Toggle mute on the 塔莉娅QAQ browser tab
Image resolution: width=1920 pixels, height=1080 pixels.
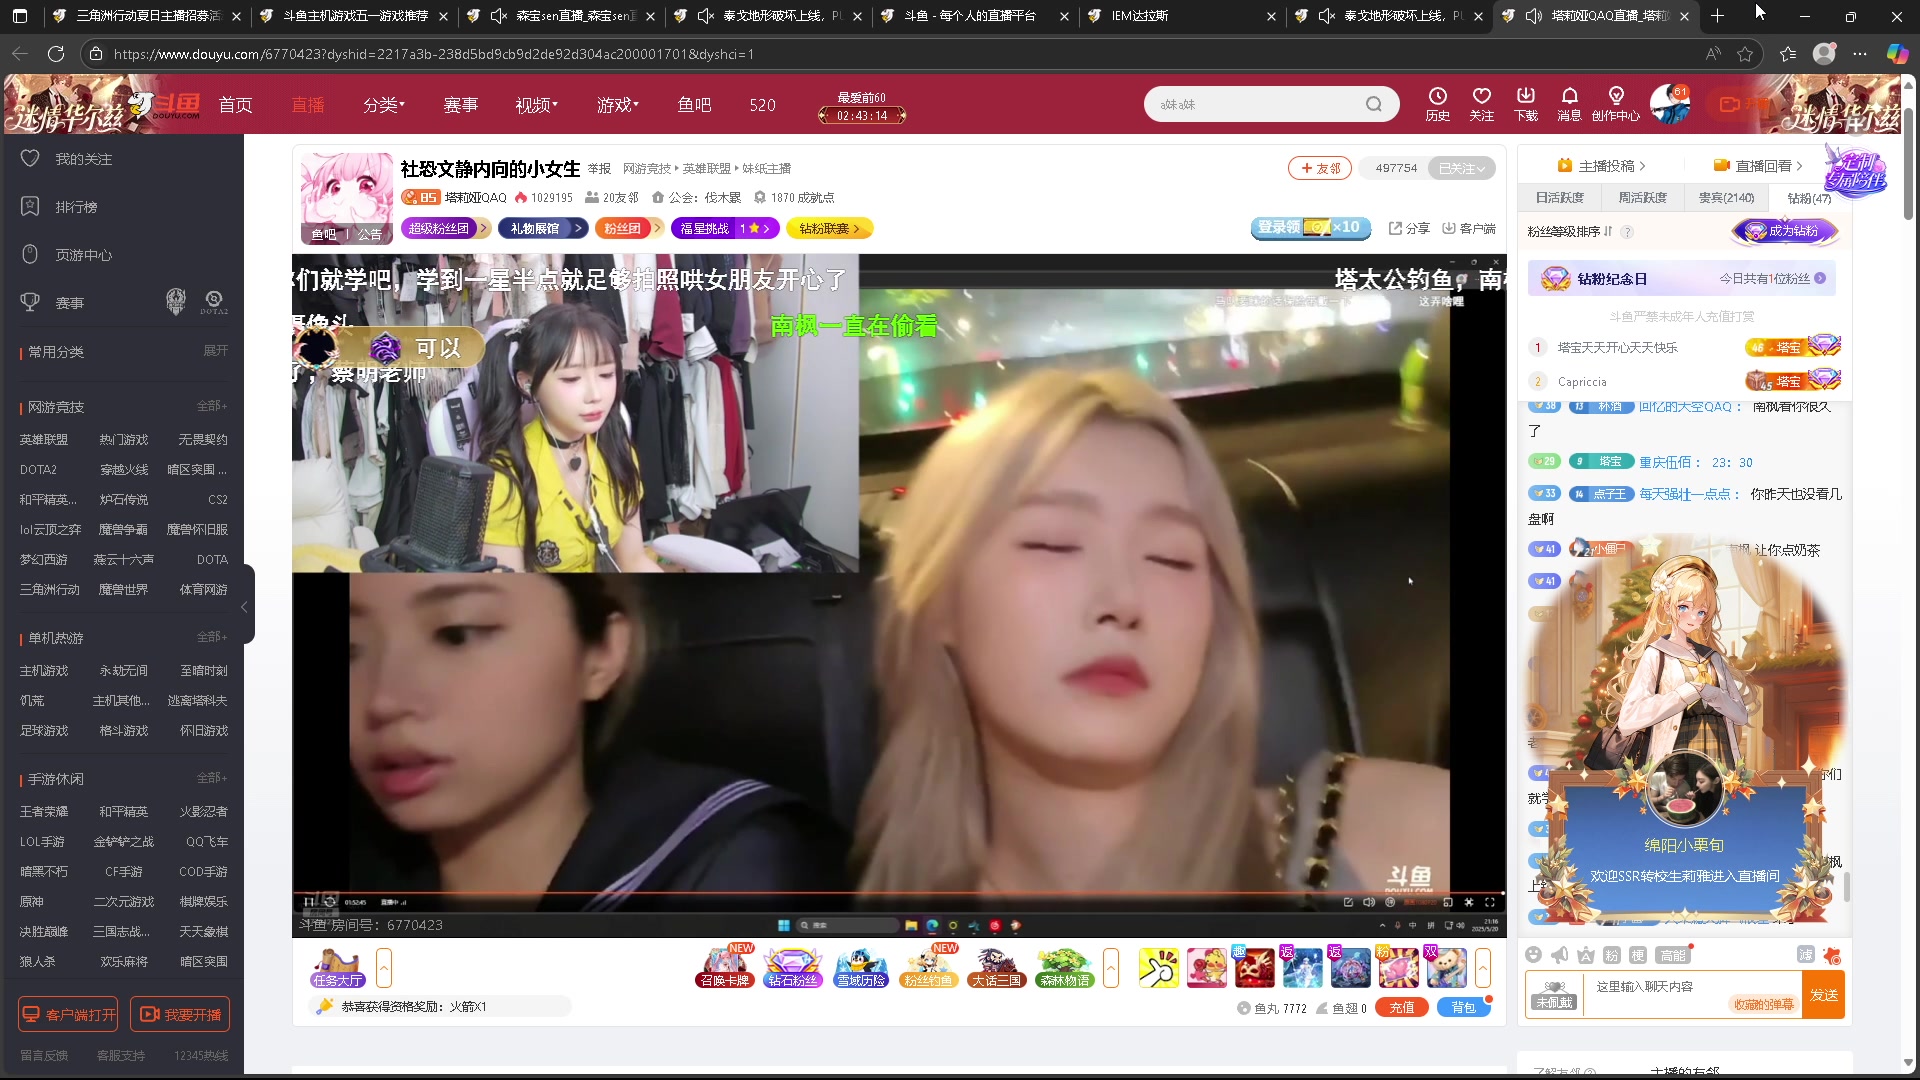pyautogui.click(x=1534, y=16)
